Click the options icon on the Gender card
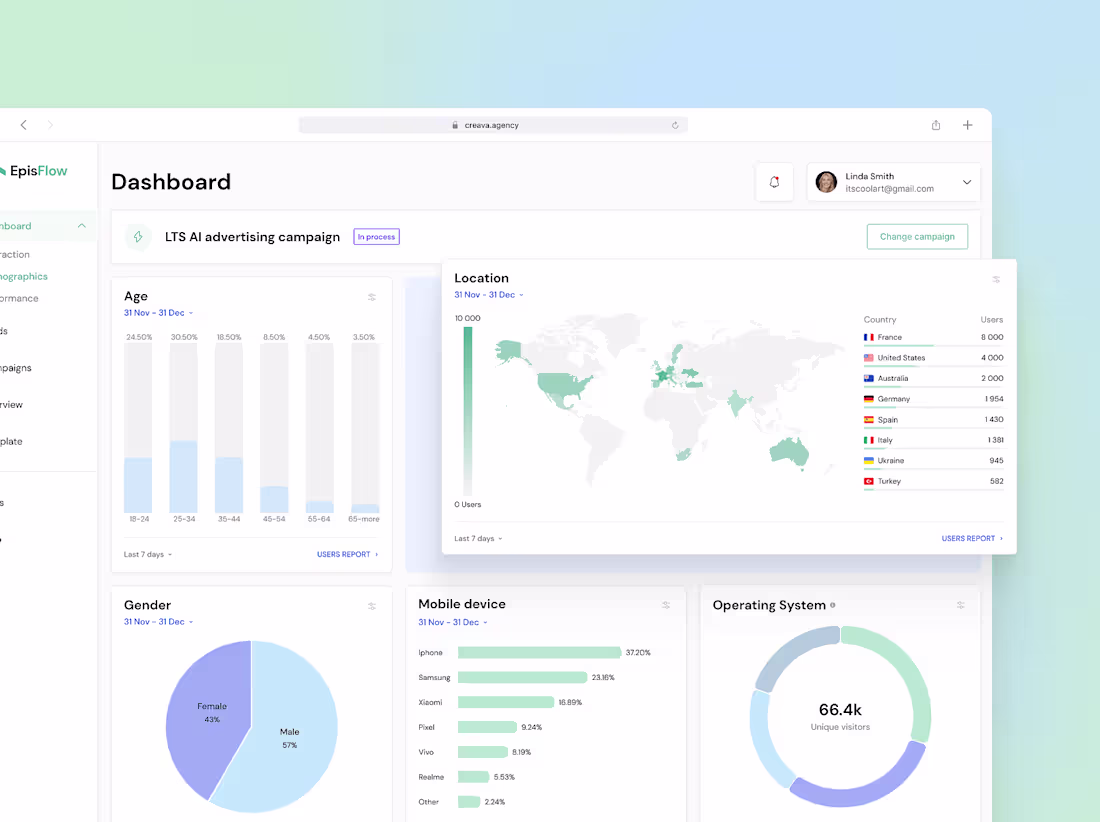Image resolution: width=1100 pixels, height=822 pixels. click(x=372, y=605)
